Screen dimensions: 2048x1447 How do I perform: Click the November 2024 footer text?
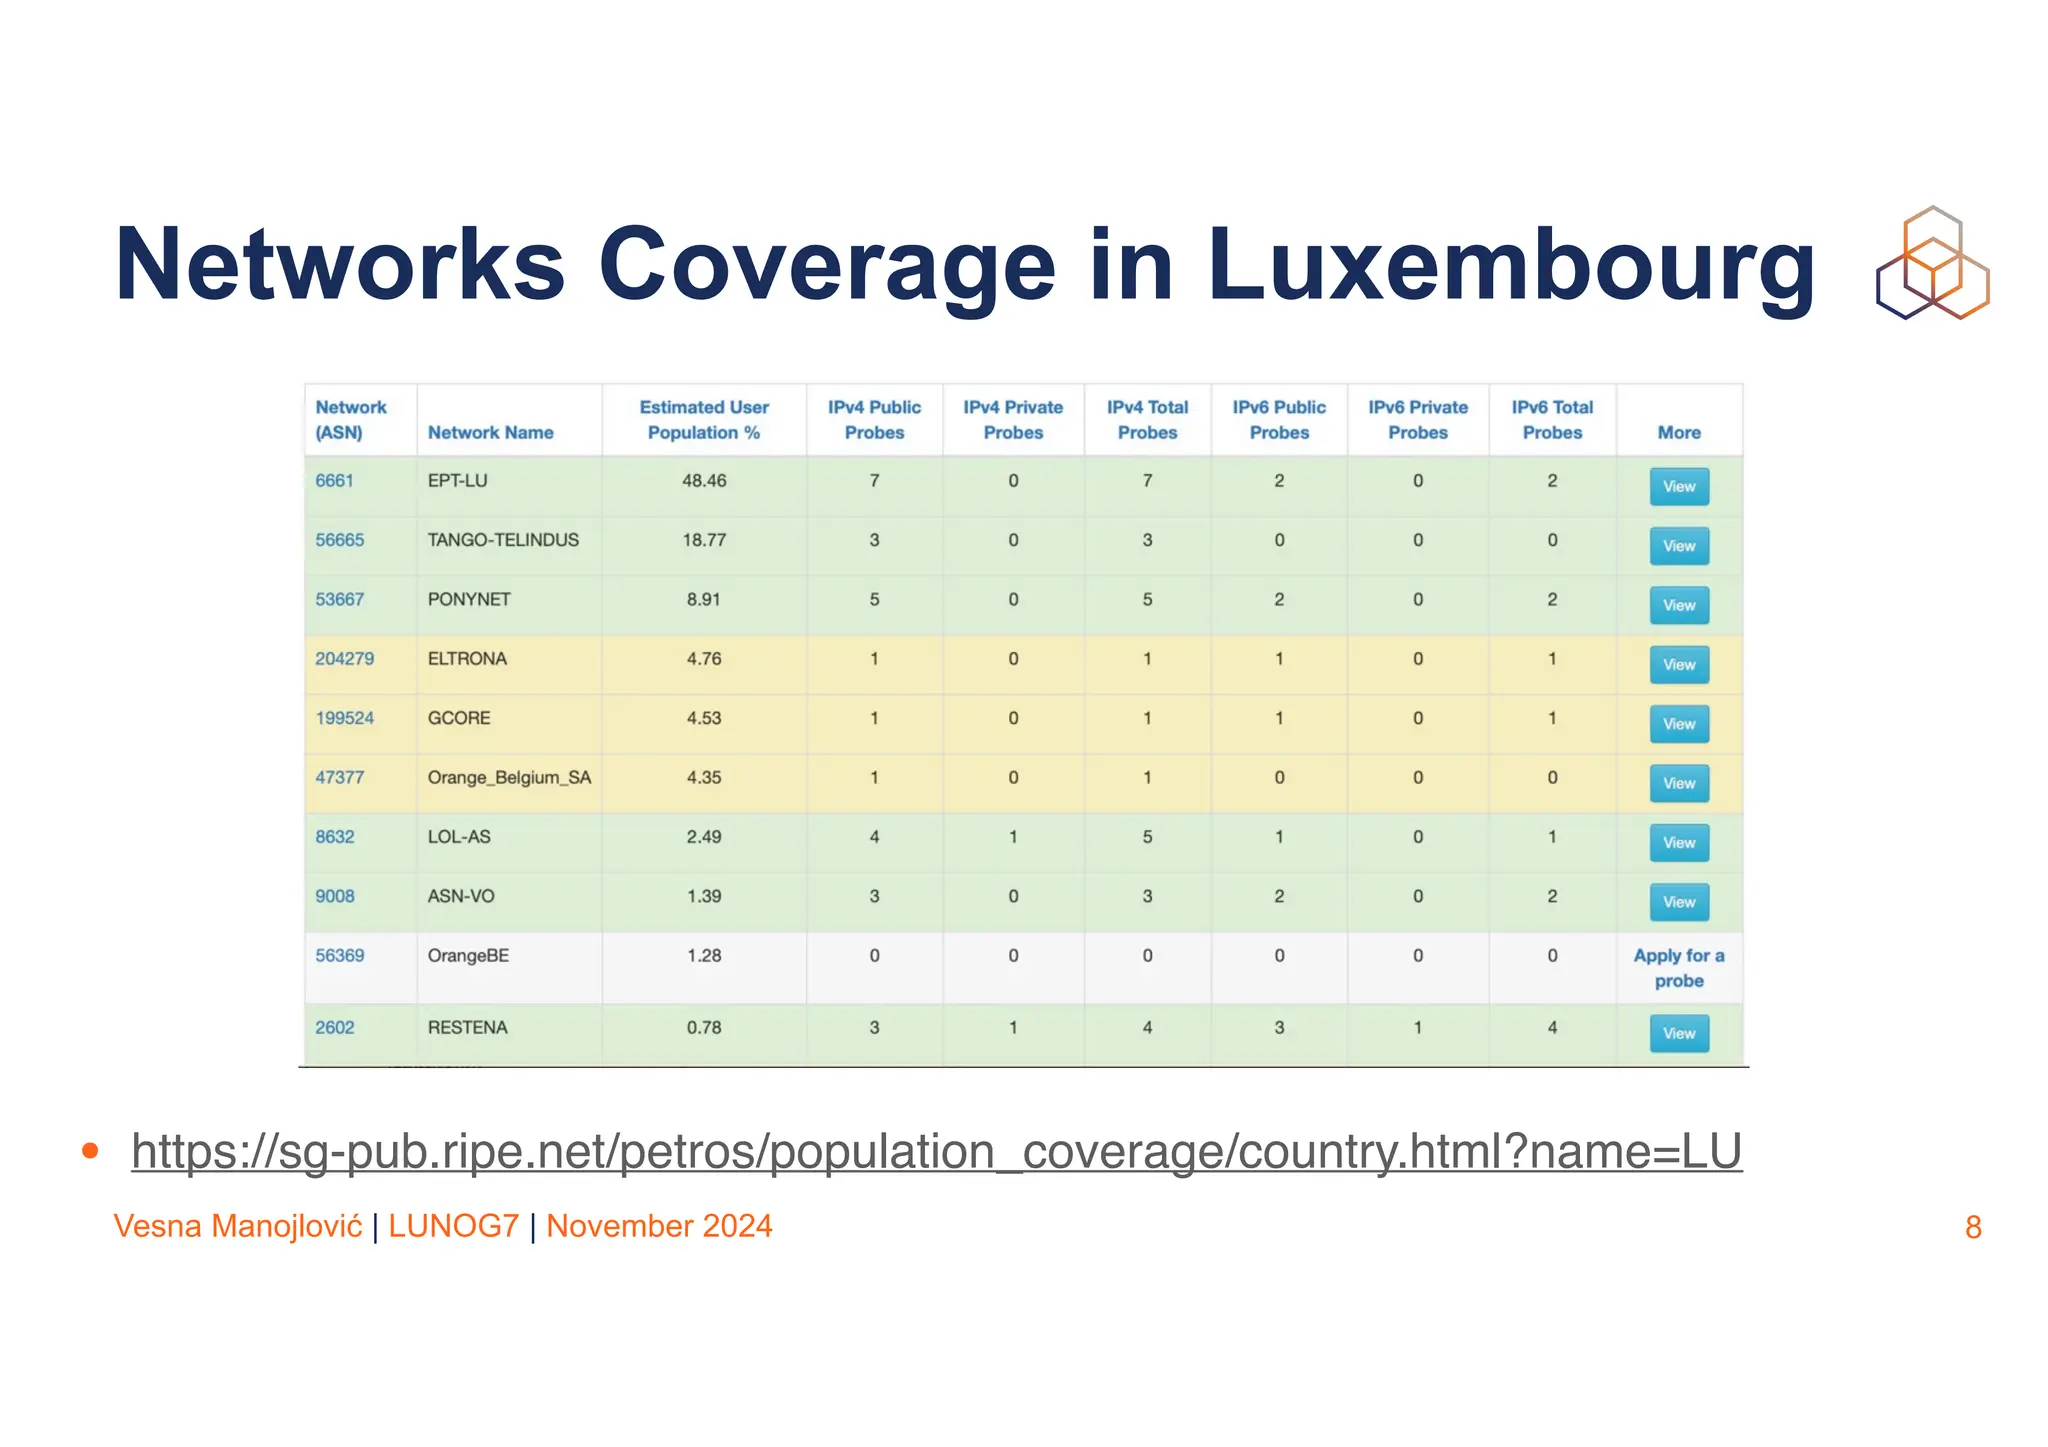click(659, 1226)
